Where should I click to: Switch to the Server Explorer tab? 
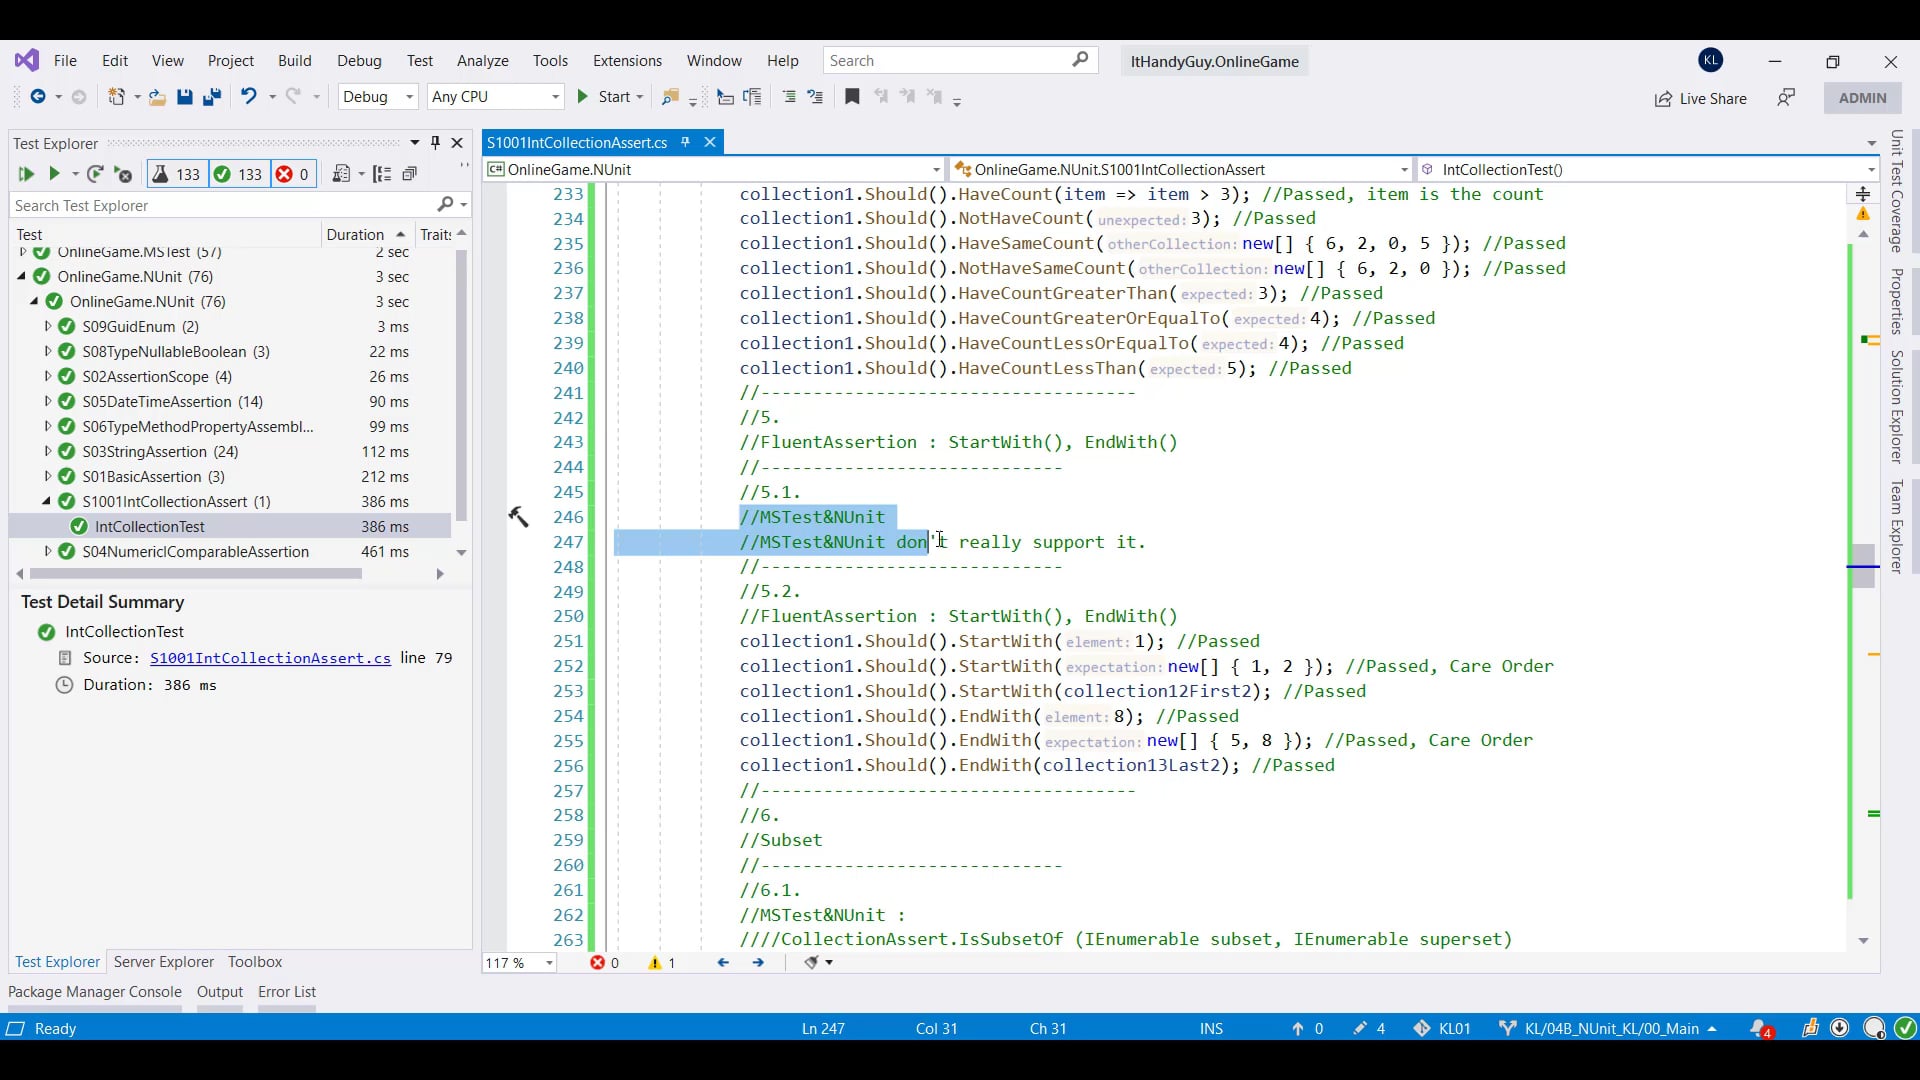click(x=163, y=962)
